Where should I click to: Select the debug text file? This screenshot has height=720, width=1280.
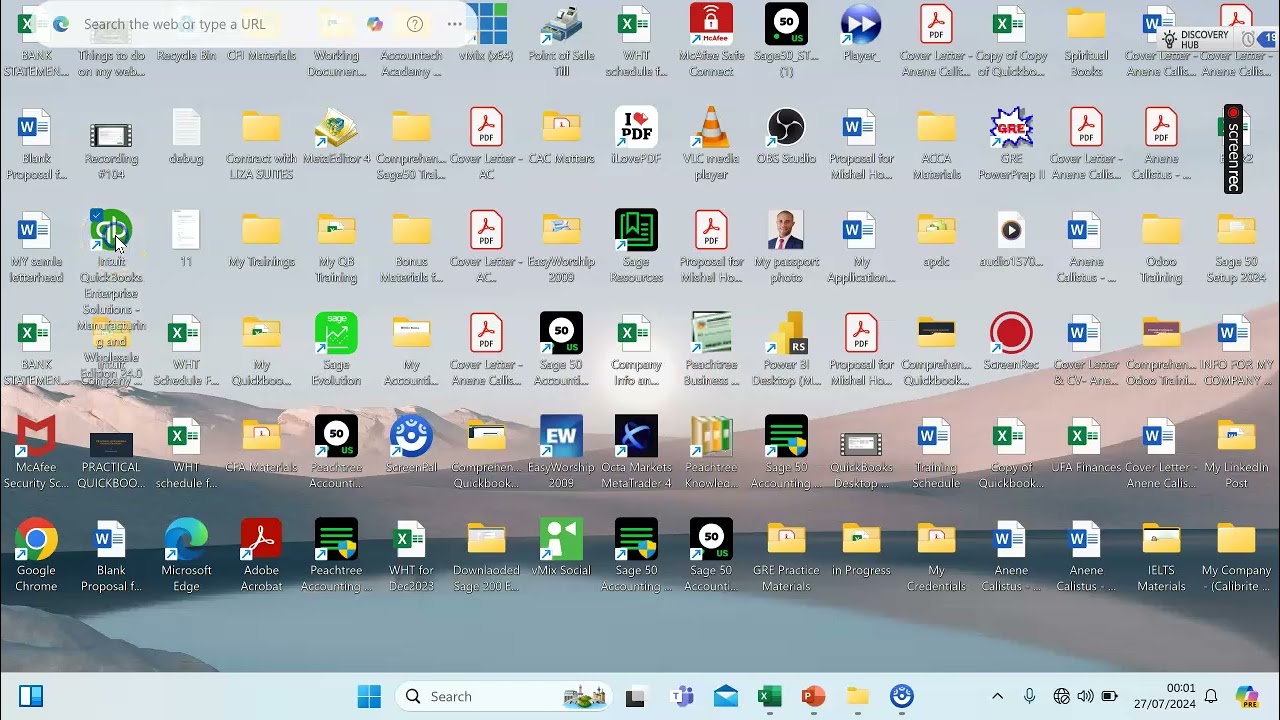pyautogui.click(x=186, y=137)
